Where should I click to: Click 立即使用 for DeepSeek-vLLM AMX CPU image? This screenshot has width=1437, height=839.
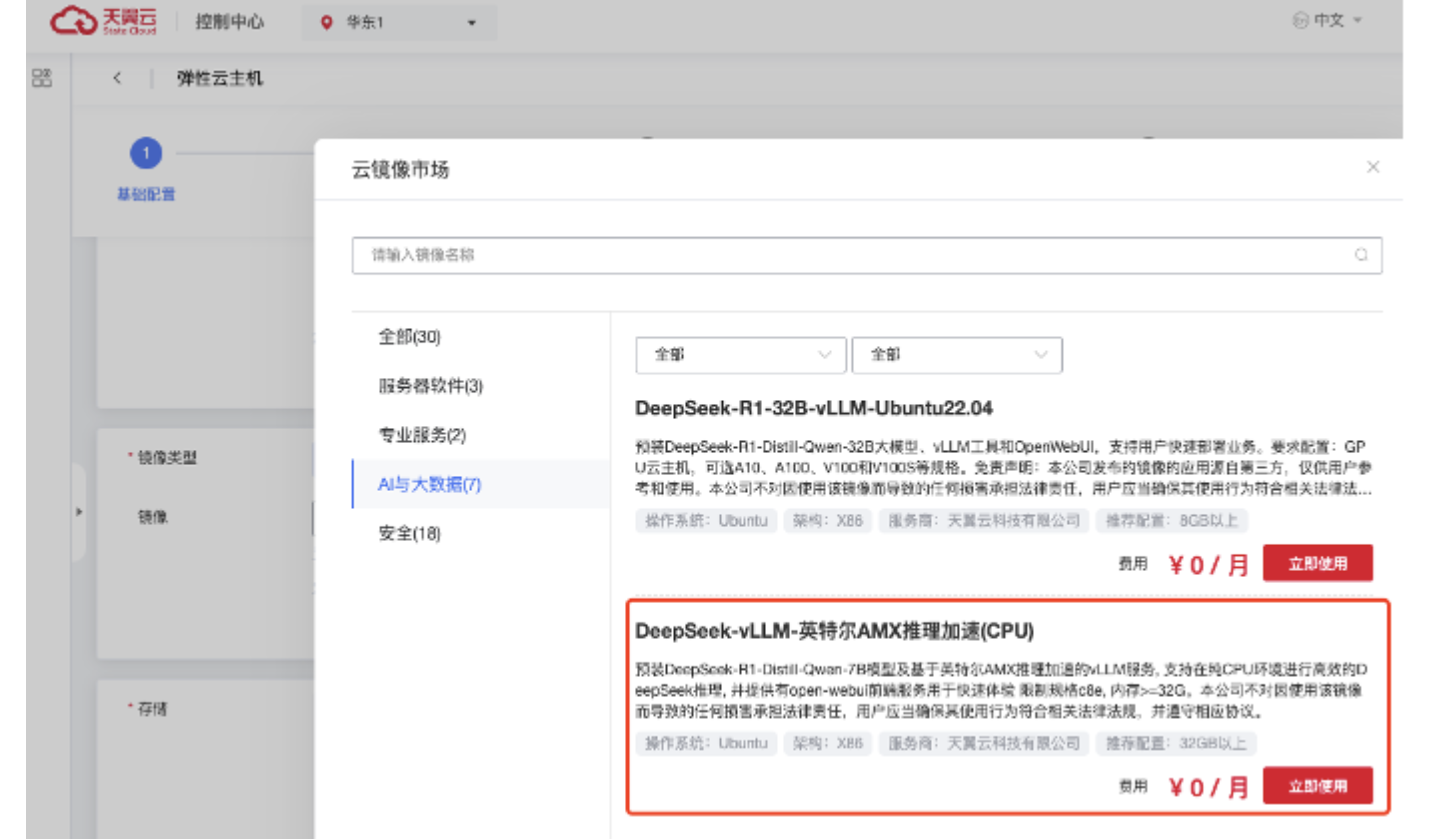pyautogui.click(x=1317, y=786)
